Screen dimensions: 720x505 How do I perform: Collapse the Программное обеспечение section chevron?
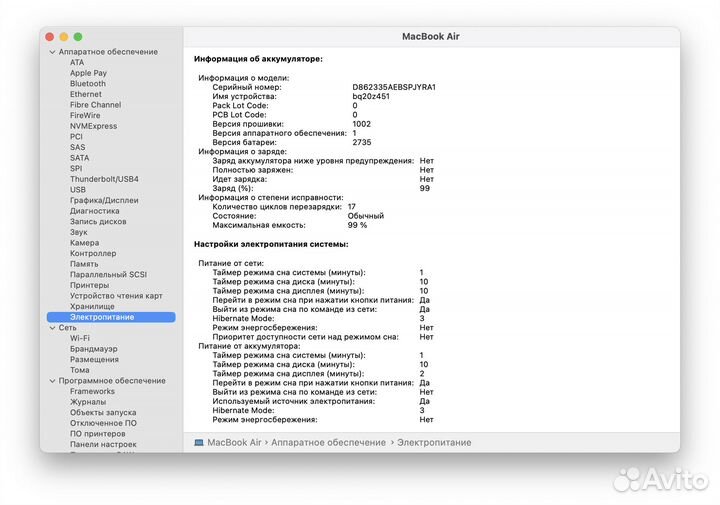[x=52, y=381]
